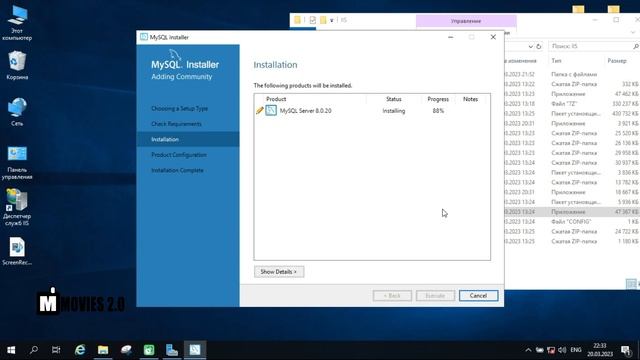The height and width of the screenshot is (360, 640).
Task: Click the MySQL Installer taskbar icon
Action: click(x=195, y=350)
